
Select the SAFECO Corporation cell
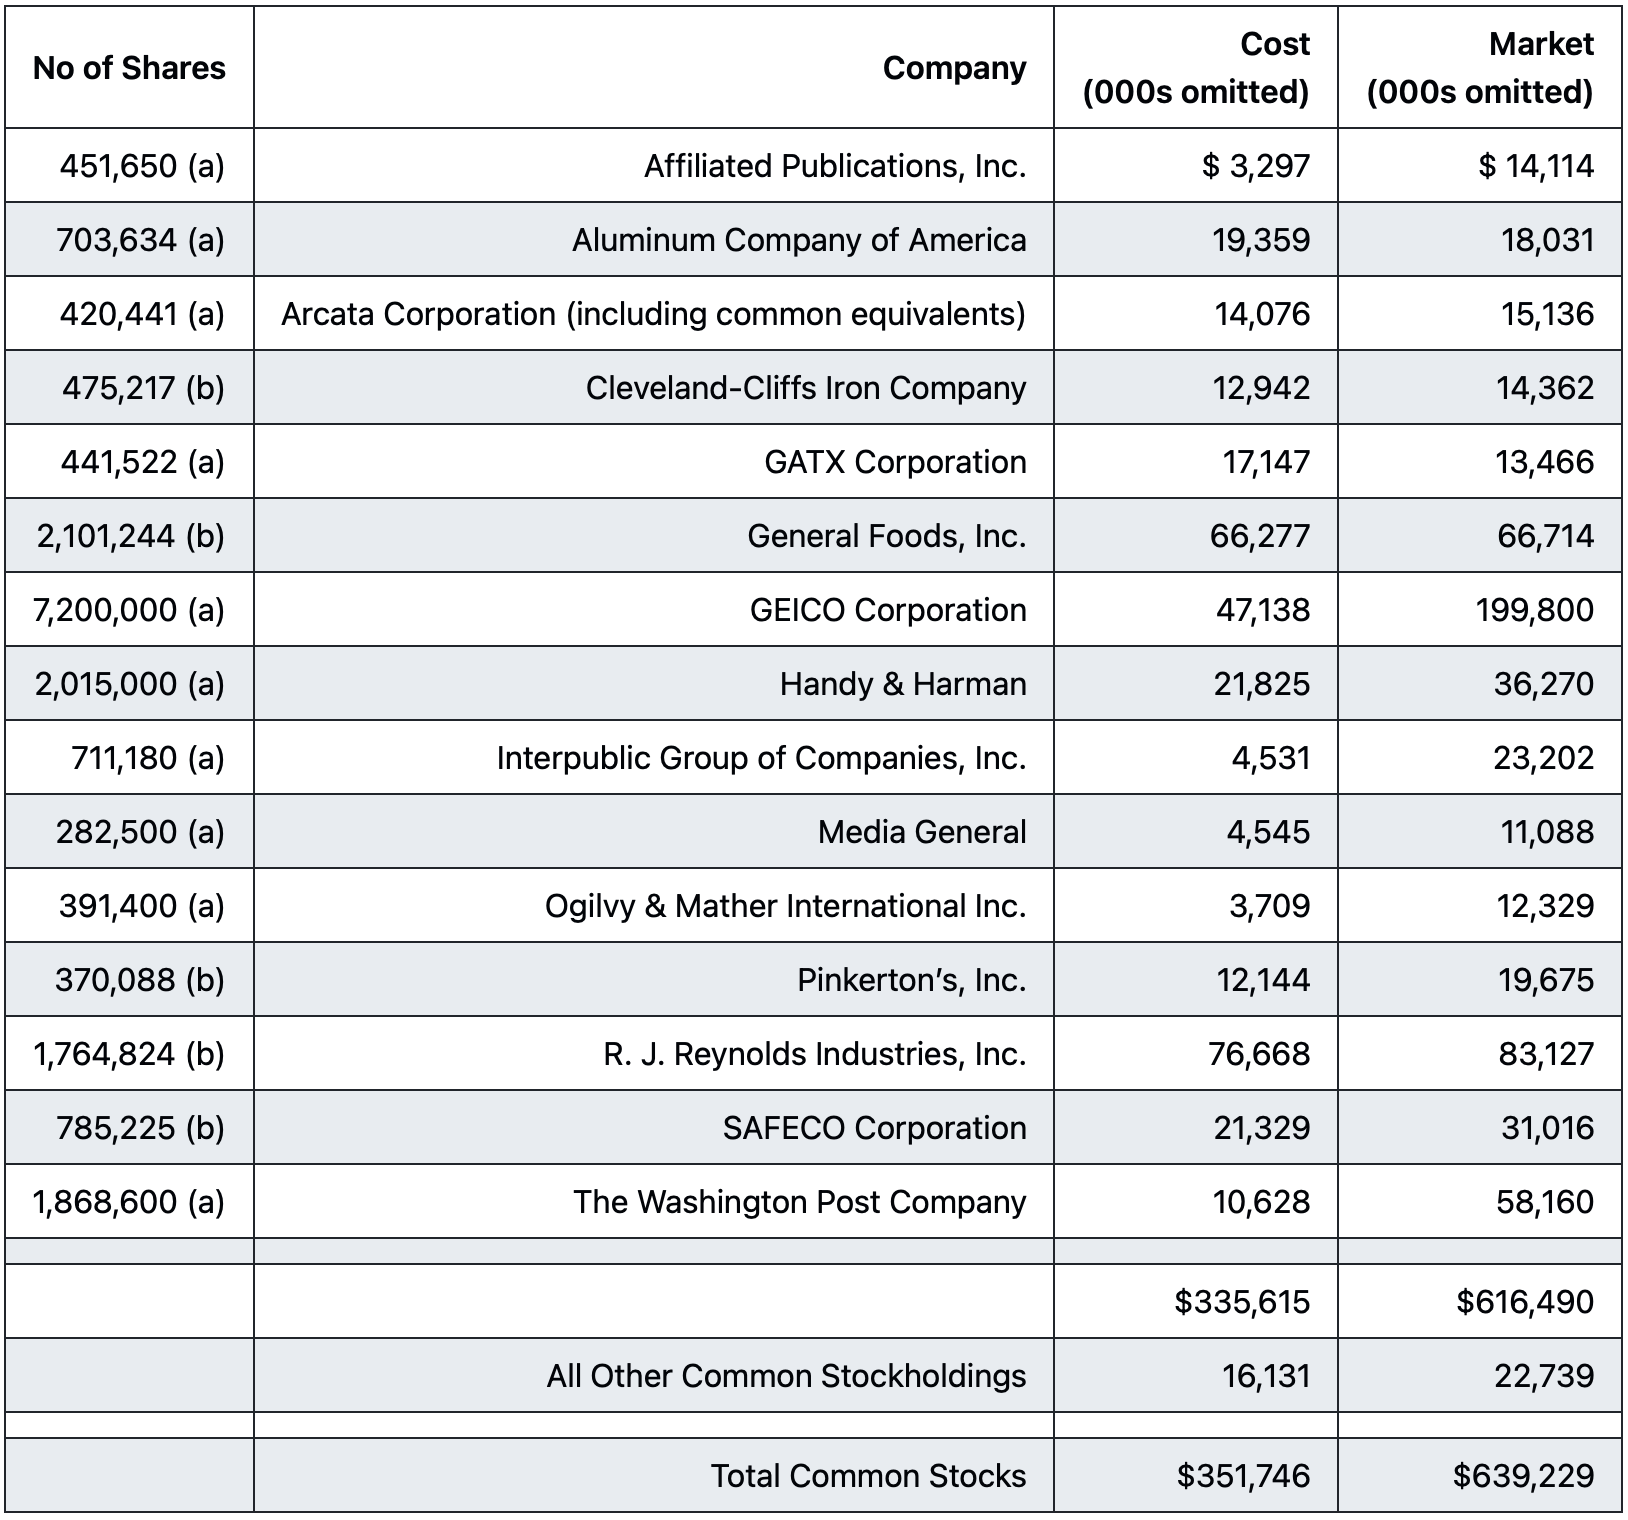[x=654, y=1128]
